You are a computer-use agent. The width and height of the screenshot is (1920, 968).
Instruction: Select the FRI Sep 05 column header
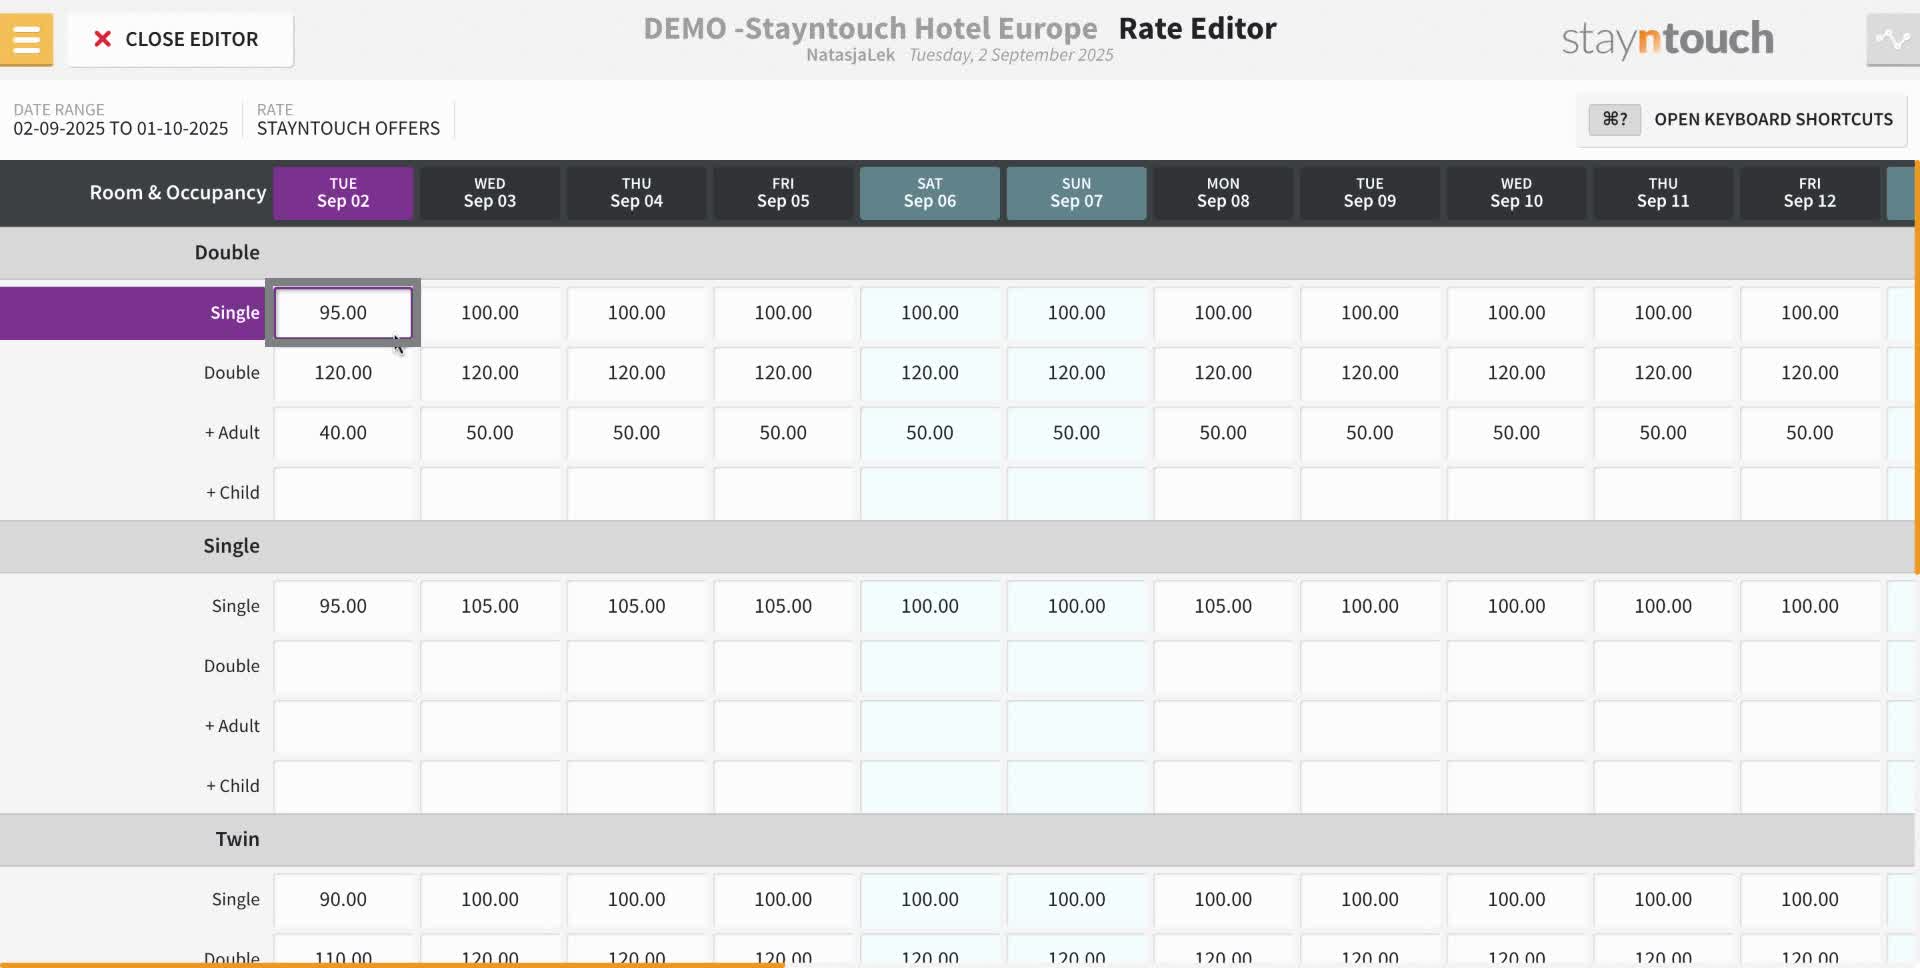pyautogui.click(x=783, y=192)
